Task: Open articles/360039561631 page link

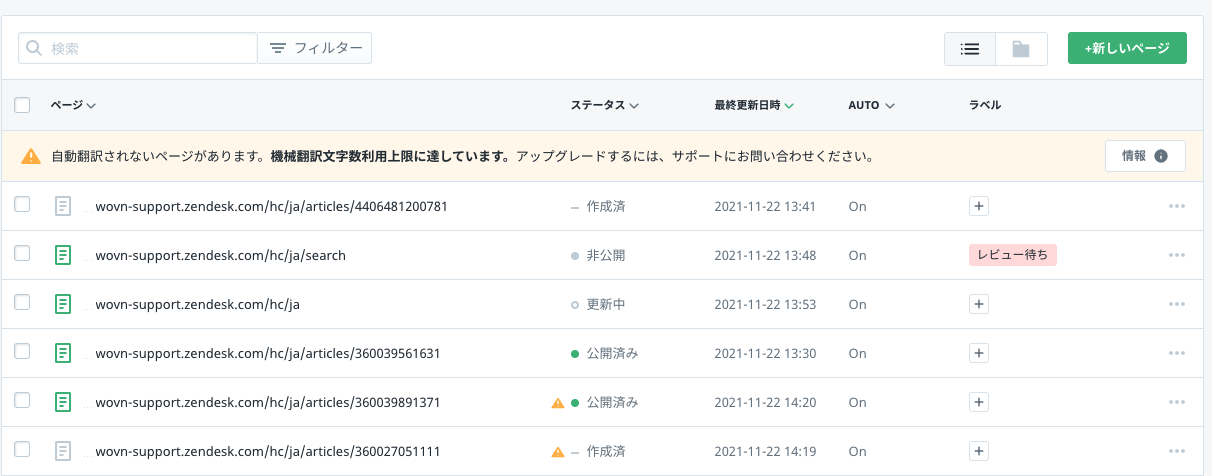Action: (268, 353)
